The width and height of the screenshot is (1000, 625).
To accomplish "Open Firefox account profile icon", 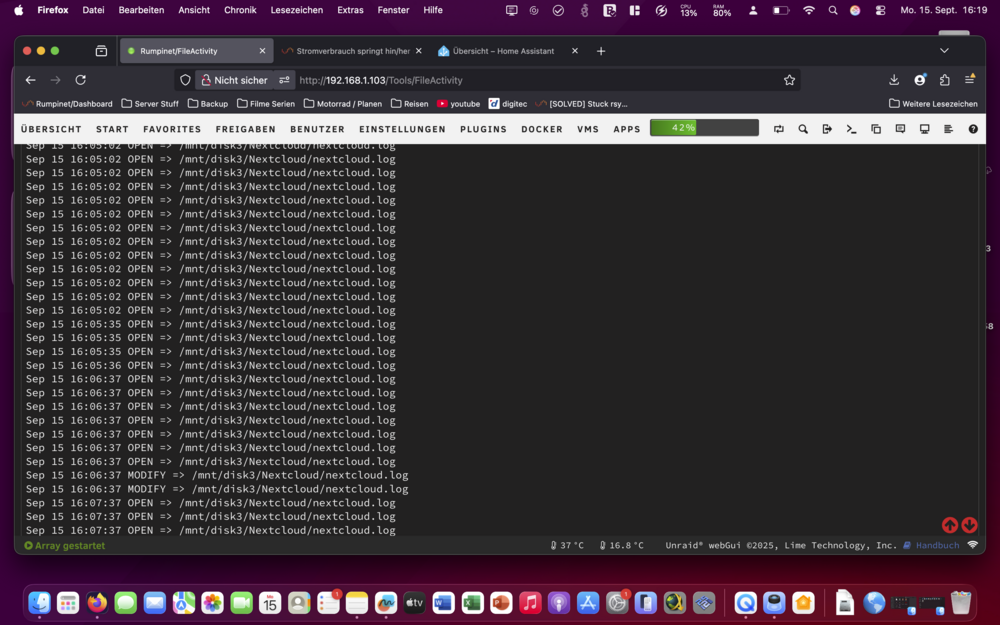I will 920,80.
